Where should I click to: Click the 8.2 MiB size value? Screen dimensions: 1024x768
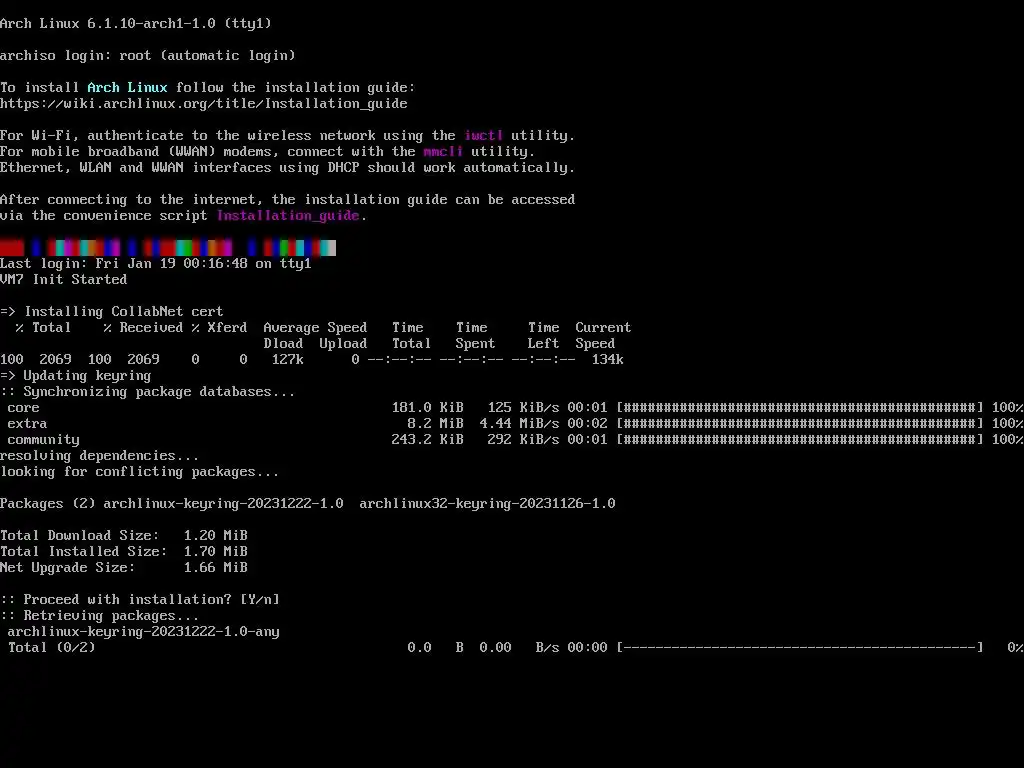[436, 424]
